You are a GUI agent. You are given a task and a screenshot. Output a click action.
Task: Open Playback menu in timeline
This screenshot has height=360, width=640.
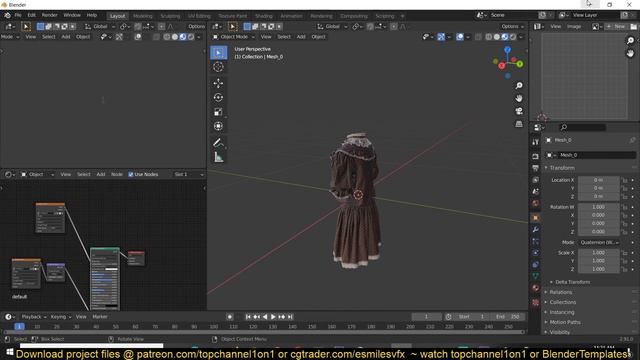coord(33,317)
